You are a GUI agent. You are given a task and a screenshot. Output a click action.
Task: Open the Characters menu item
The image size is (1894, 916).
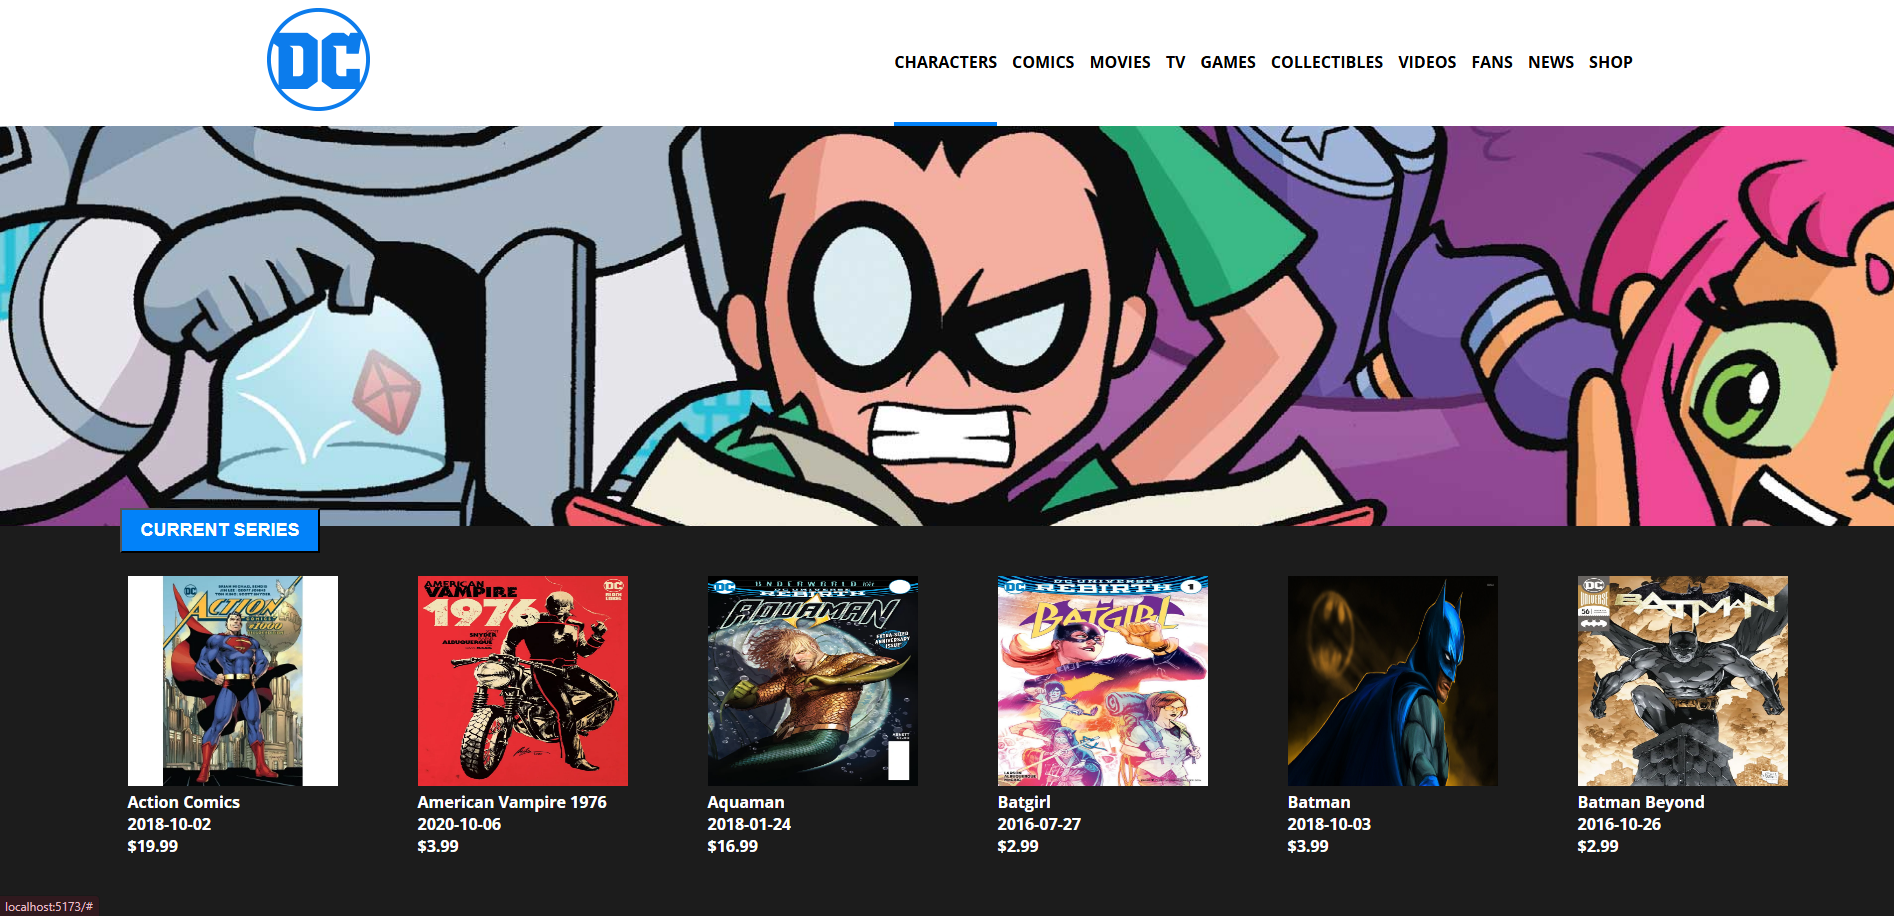pyautogui.click(x=945, y=62)
